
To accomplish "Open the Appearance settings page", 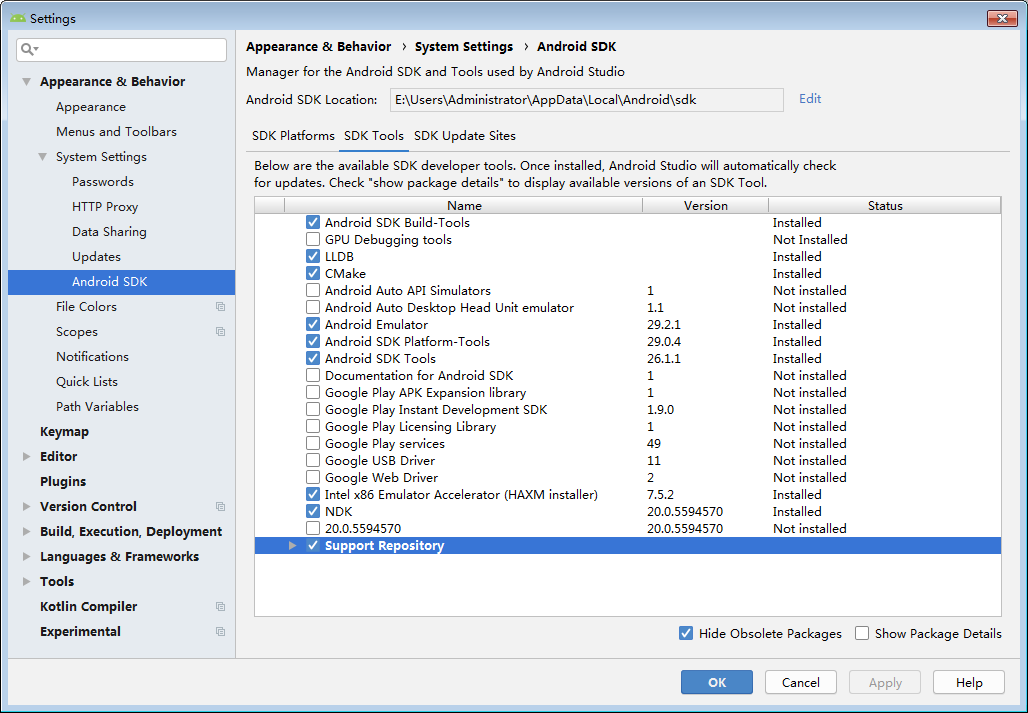I will point(90,107).
